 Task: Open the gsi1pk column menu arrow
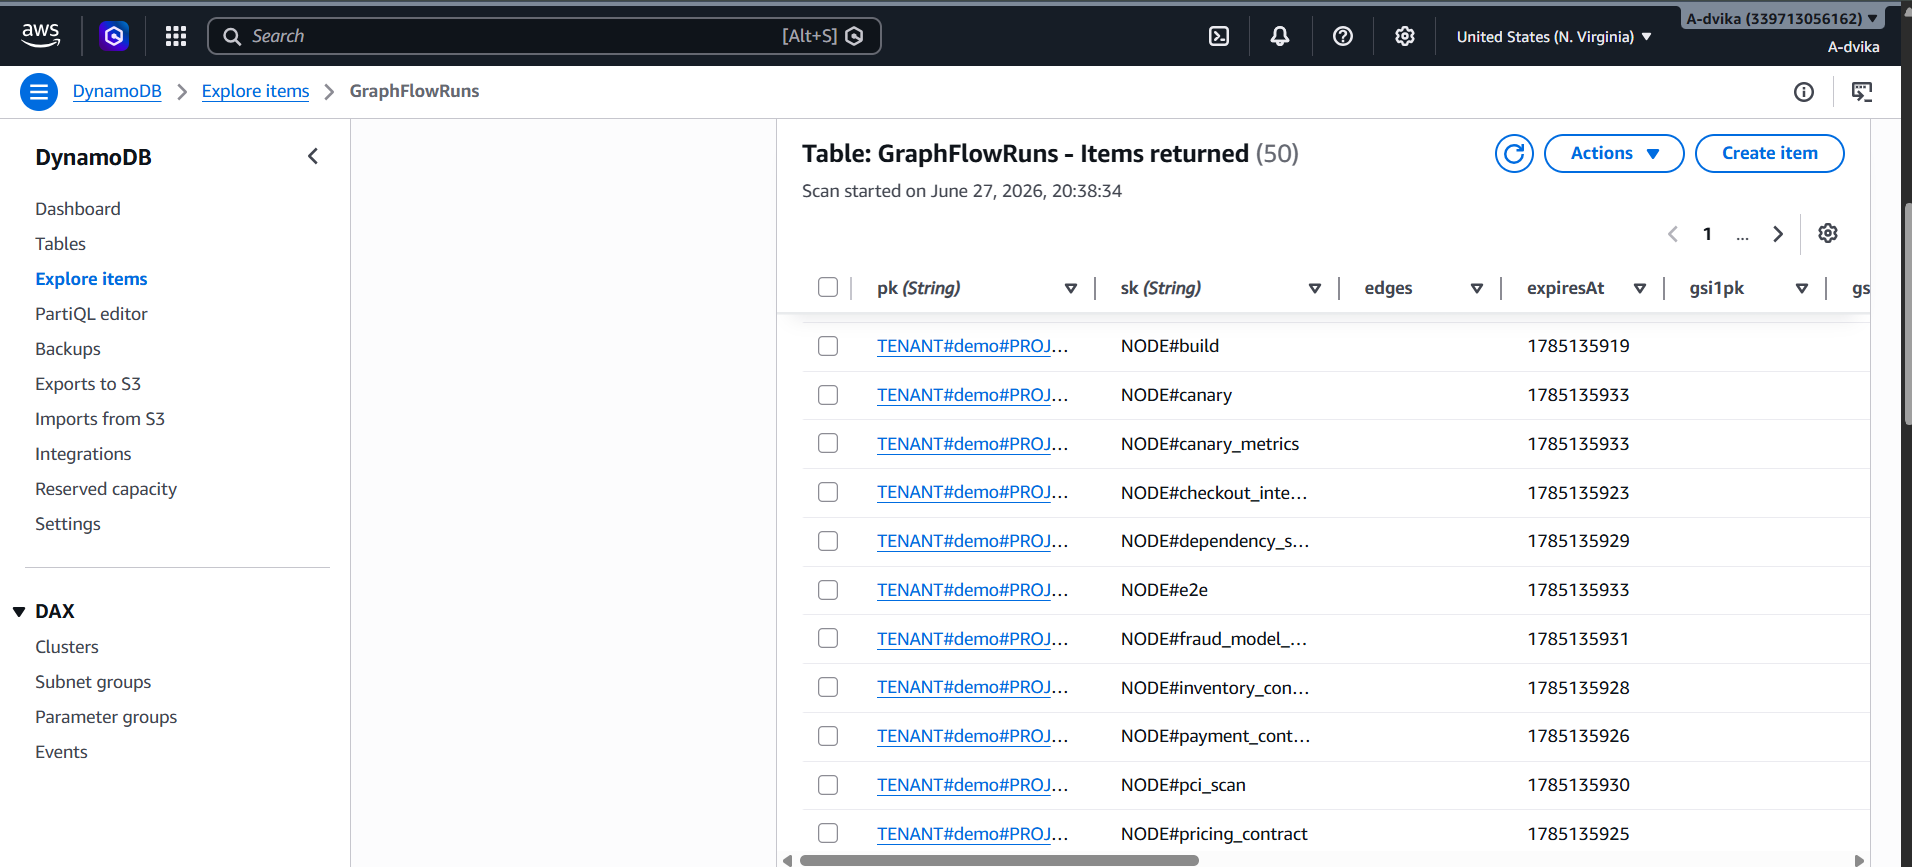1802,288
